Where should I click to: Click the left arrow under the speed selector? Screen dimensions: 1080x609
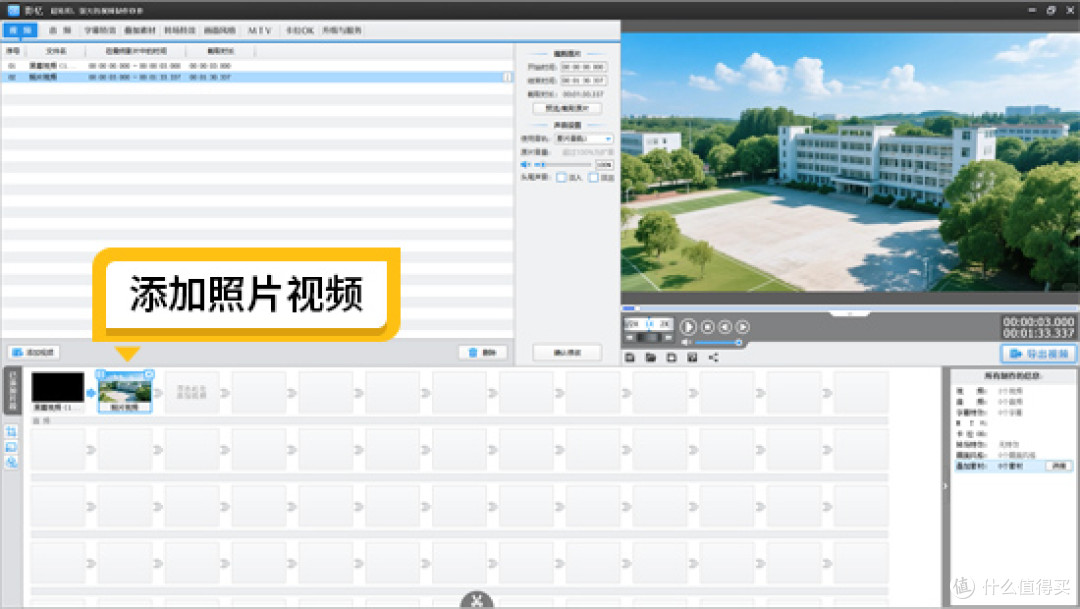click(630, 338)
